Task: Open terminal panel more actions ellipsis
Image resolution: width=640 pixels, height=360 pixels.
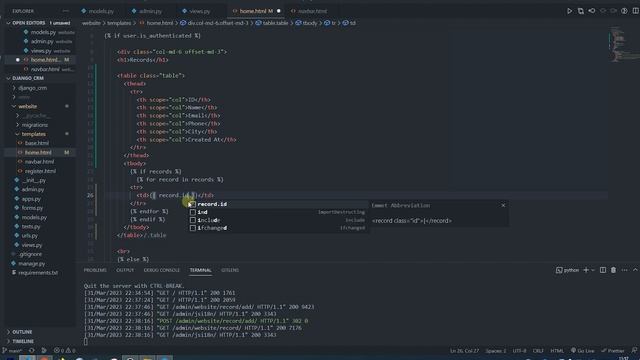Action: pos(624,270)
